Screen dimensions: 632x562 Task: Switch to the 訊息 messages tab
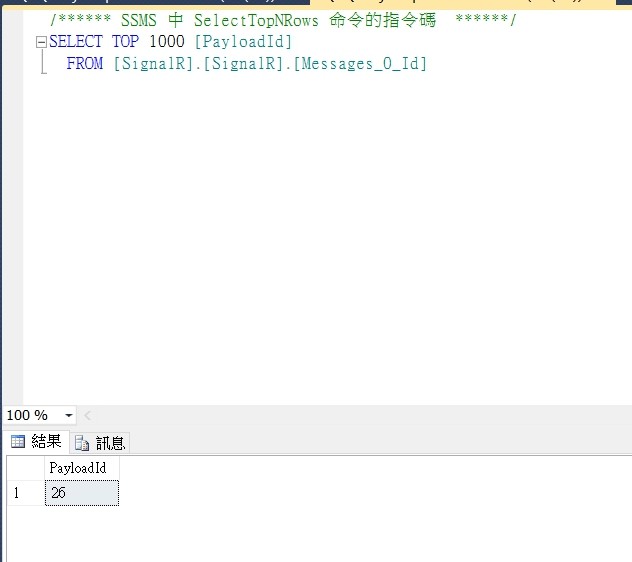(x=100, y=443)
